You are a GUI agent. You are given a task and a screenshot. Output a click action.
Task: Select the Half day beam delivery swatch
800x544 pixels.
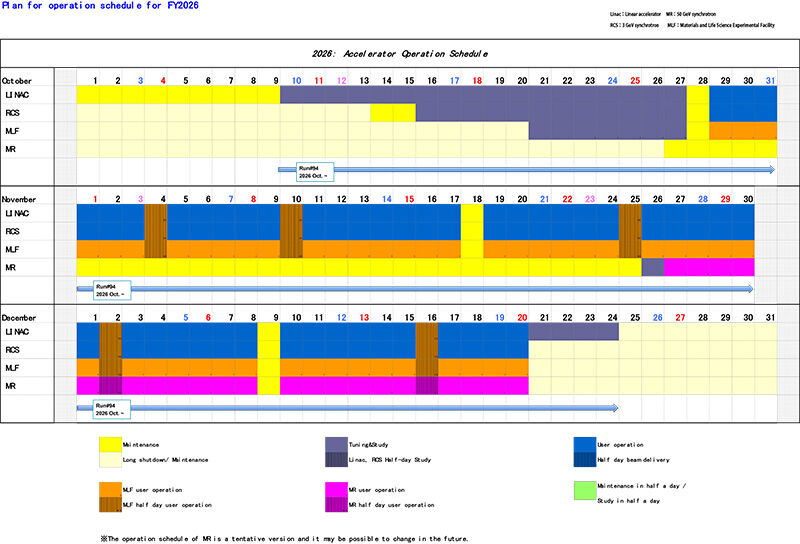(x=585, y=460)
